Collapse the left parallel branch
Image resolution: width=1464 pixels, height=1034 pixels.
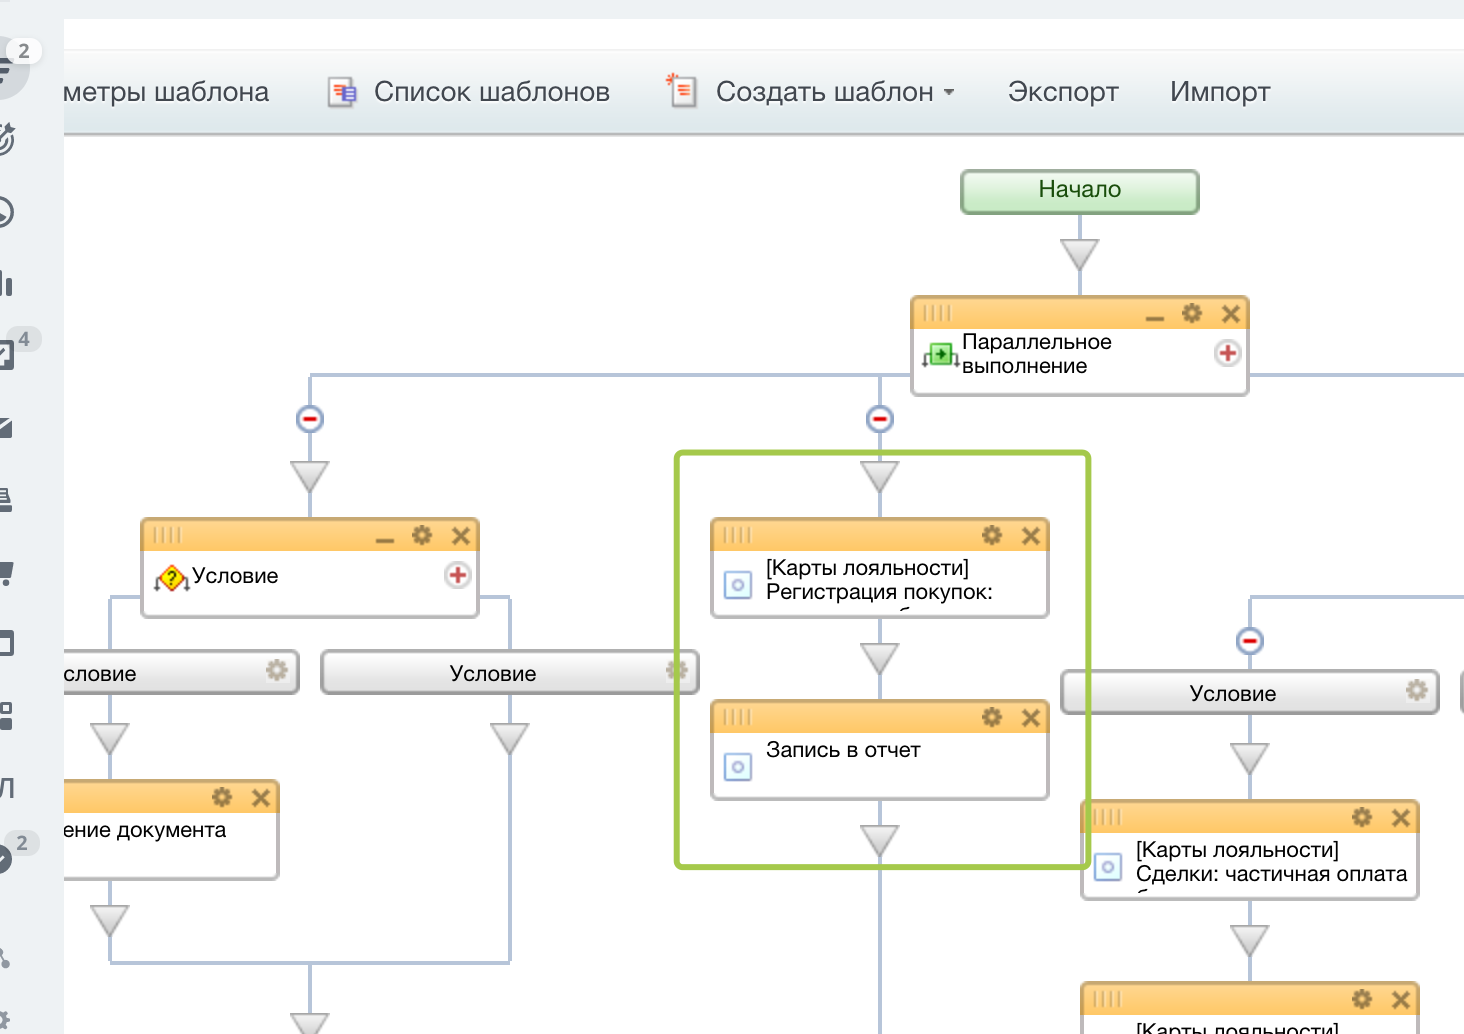(x=310, y=419)
